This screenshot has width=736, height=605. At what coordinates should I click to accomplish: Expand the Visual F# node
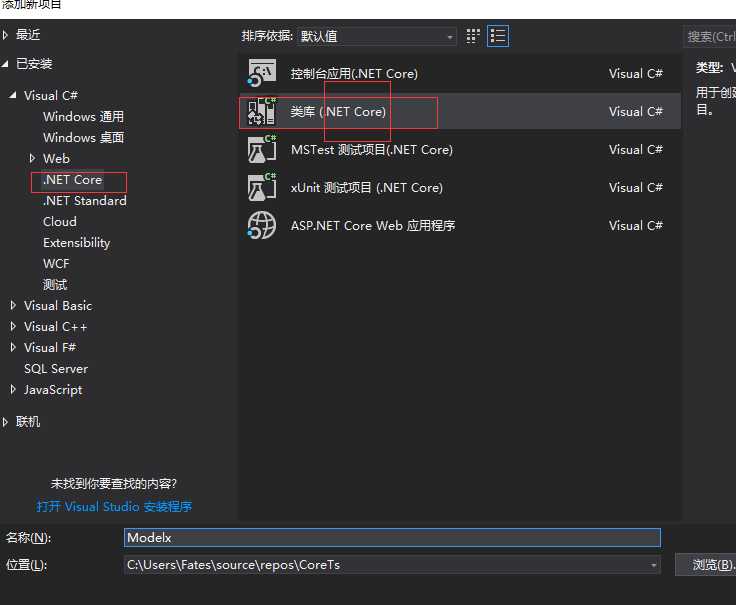pyautogui.click(x=13, y=347)
